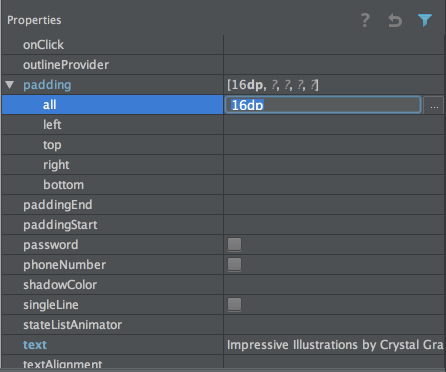The image size is (446, 372).
Task: Click the value cell for shadowColor
Action: coord(334,285)
